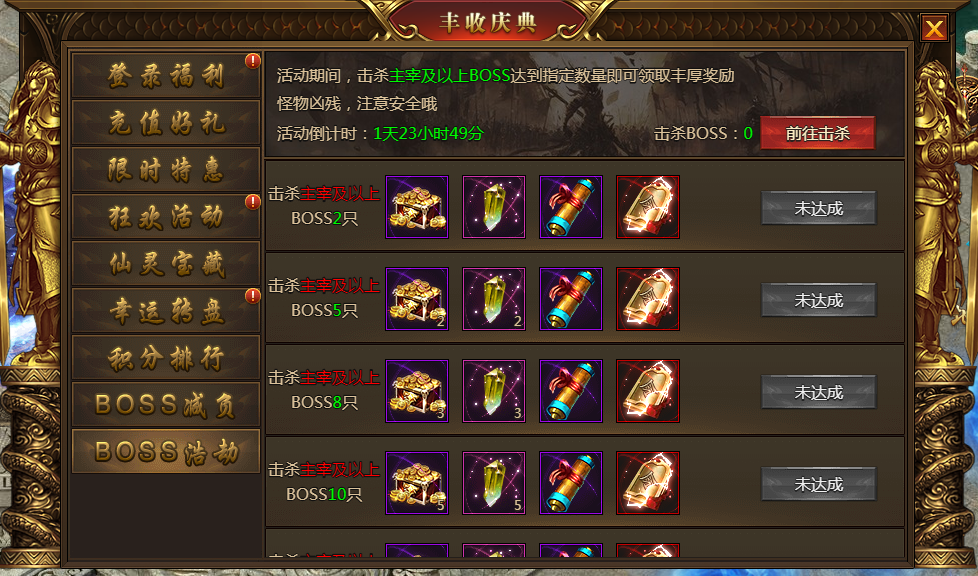Click treasure chest x5 in BOSS10只 row
978x576 pixels.
tap(417, 483)
